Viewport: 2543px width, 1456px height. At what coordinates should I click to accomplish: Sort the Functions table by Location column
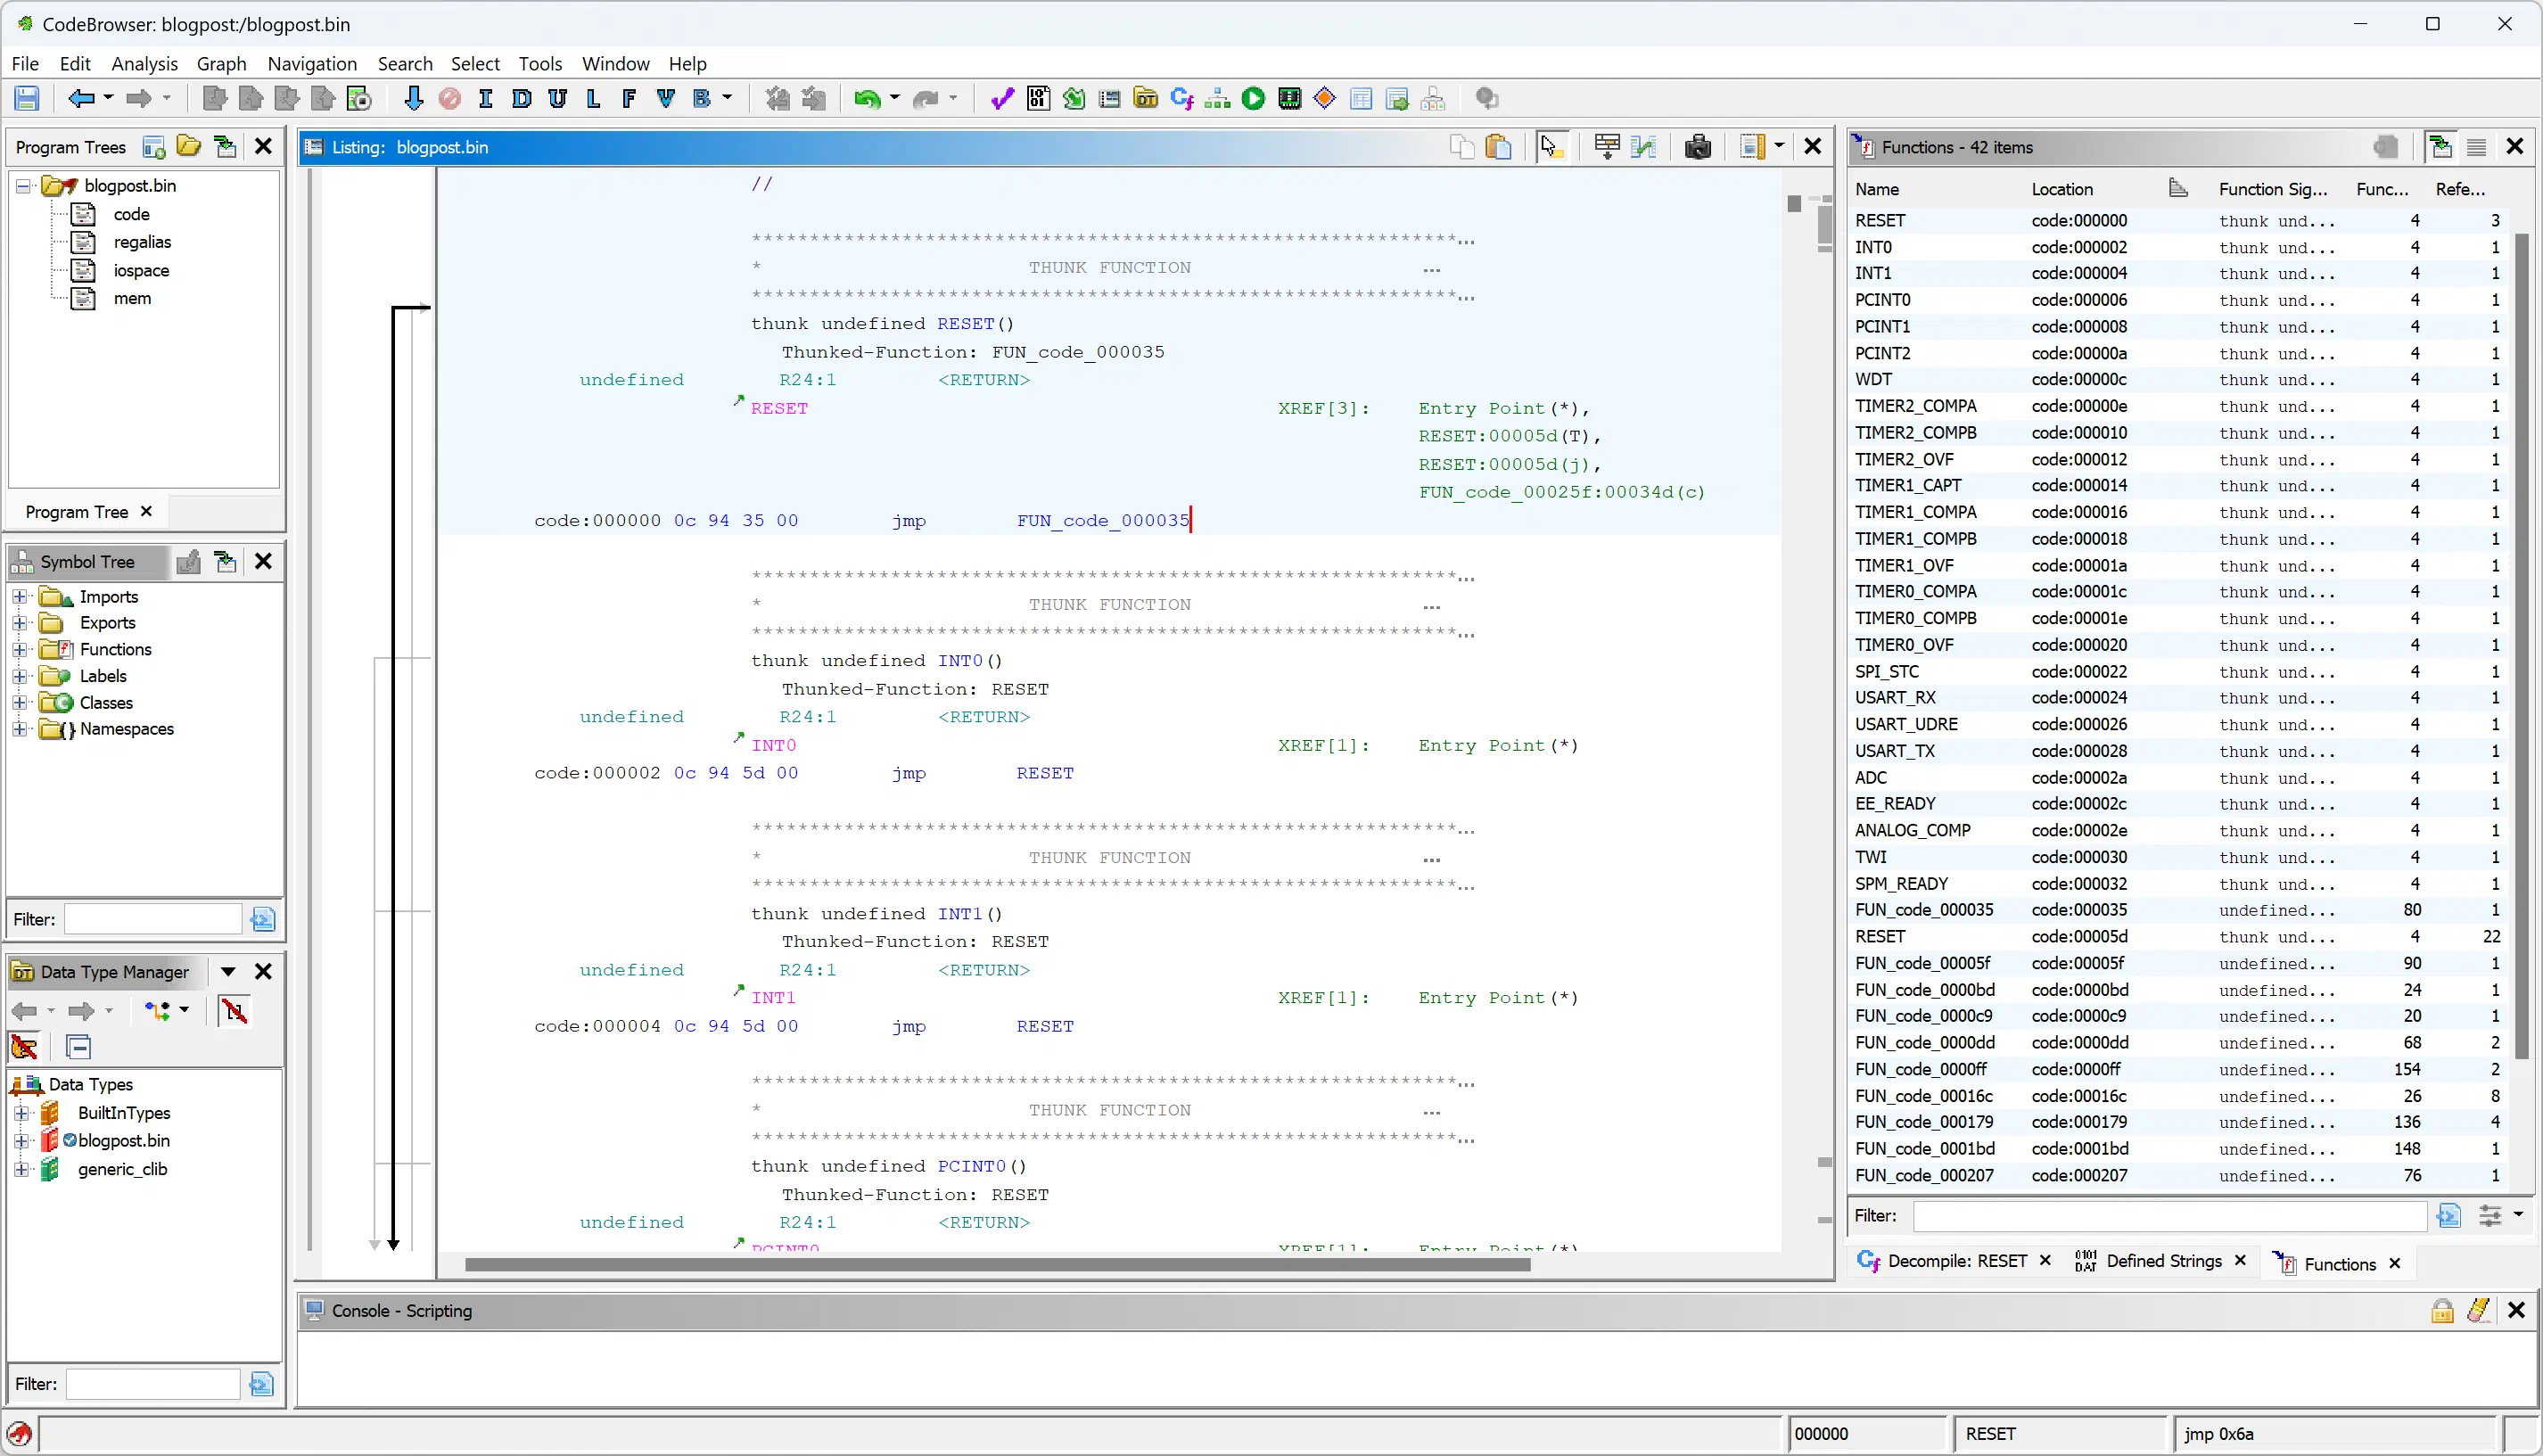pyautogui.click(x=2062, y=189)
